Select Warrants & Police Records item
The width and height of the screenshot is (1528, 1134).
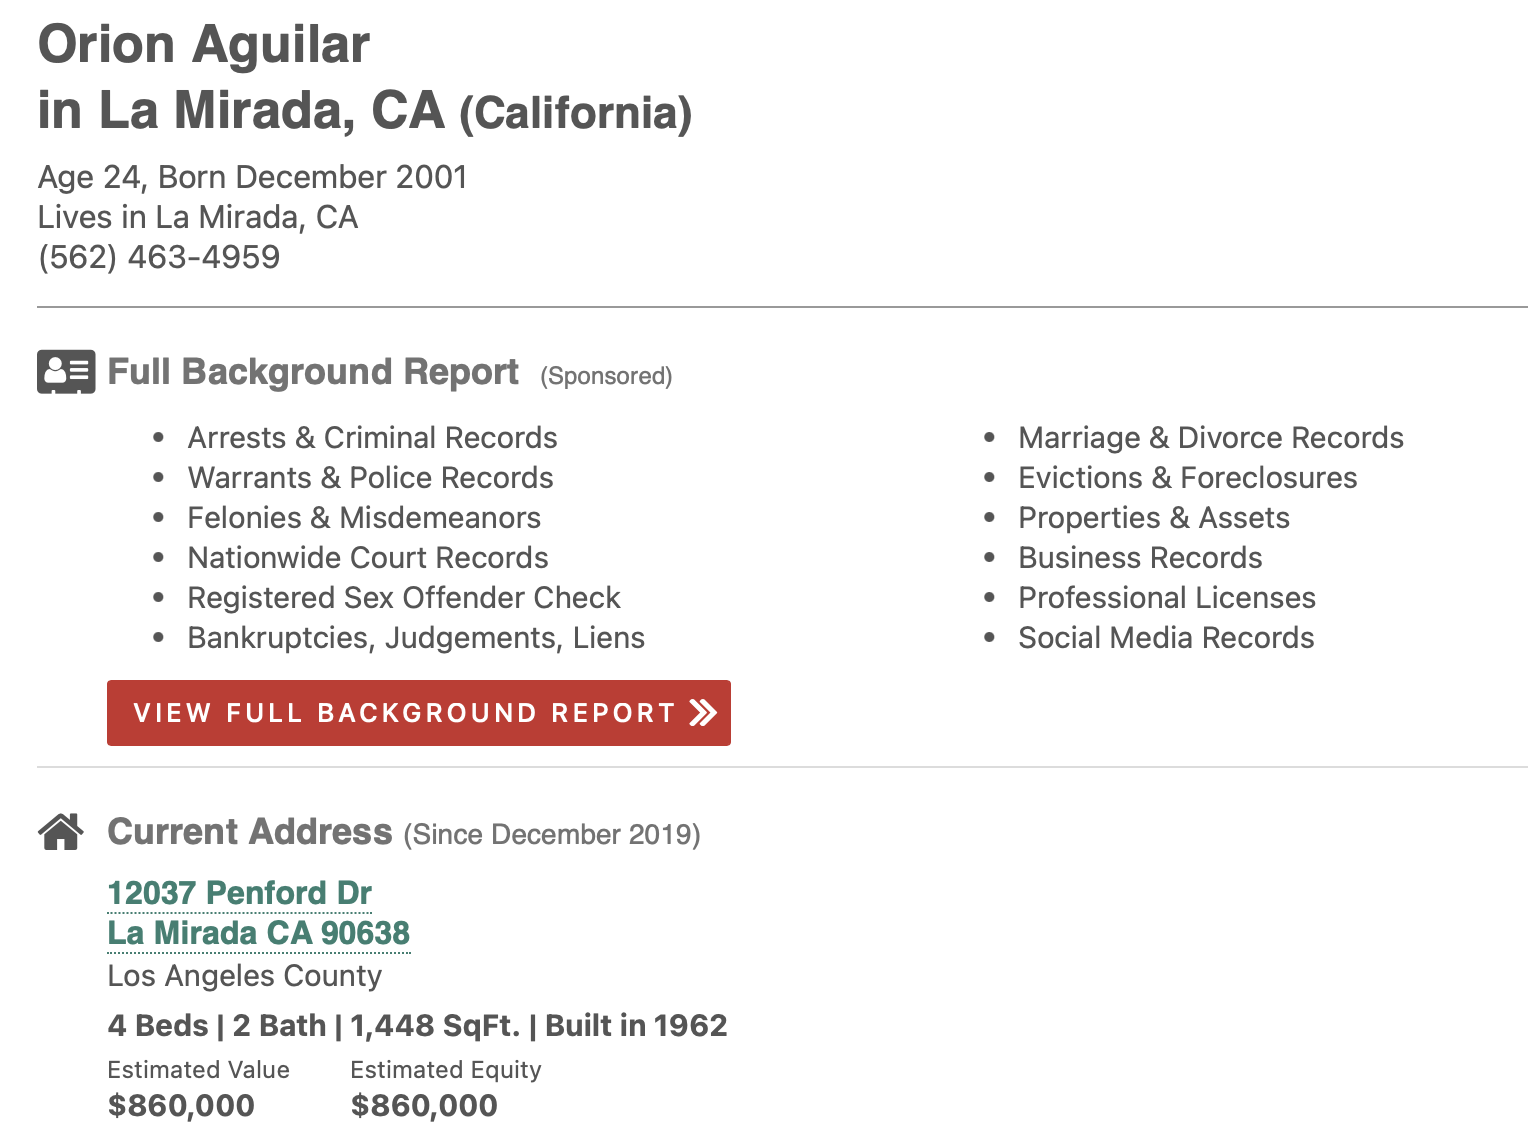[x=370, y=478]
